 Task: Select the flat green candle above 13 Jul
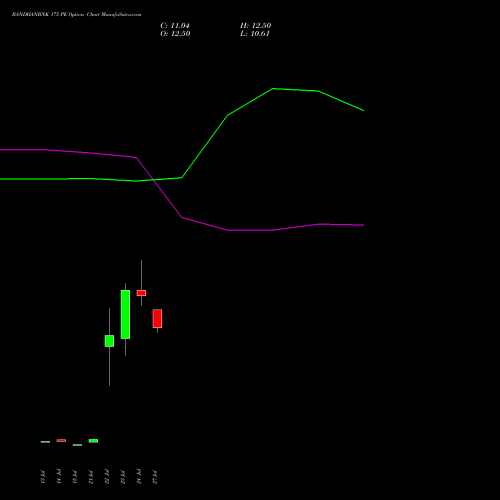click(x=45, y=442)
